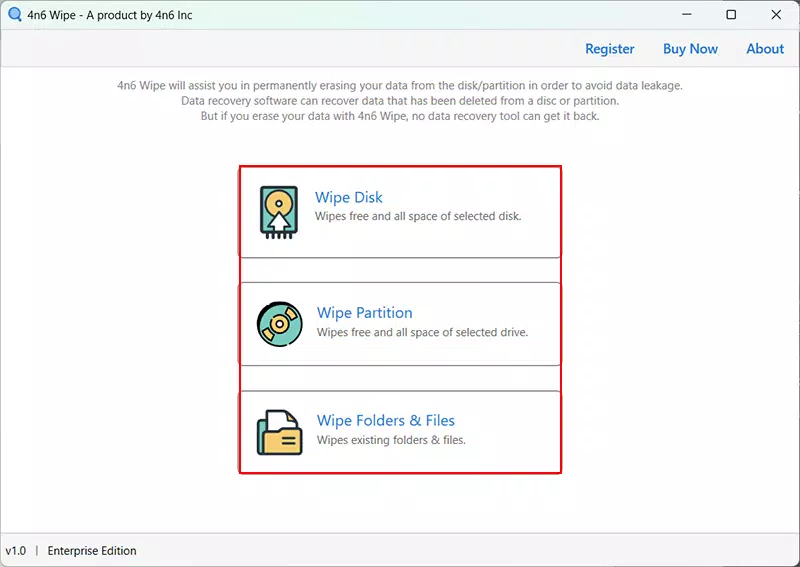Viewport: 800px width, 567px height.
Task: Click the Wipe Disk hard drive icon
Action: click(x=279, y=212)
